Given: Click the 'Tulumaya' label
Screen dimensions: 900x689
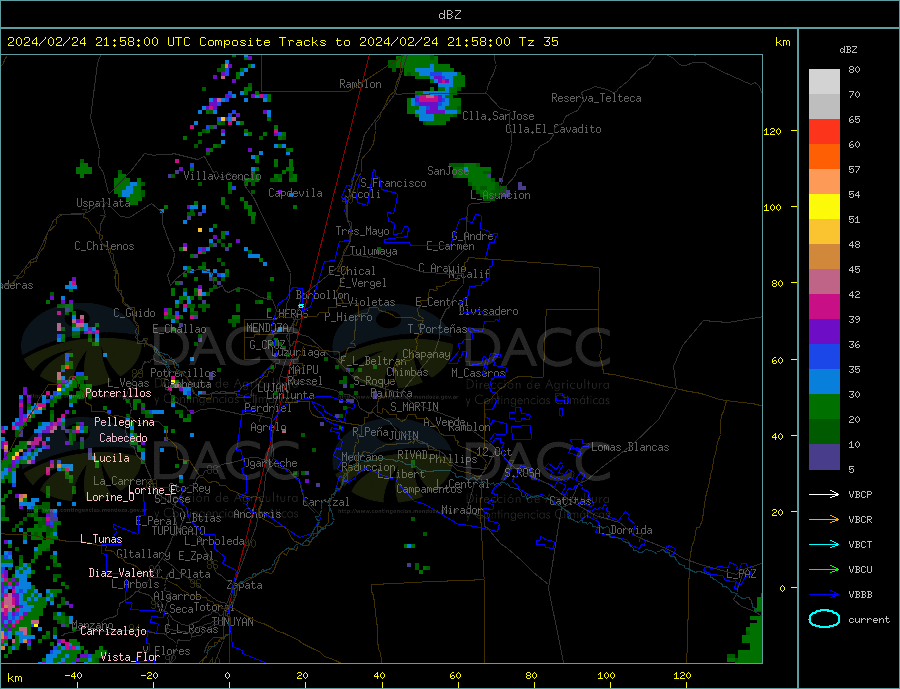Looking at the screenshot, I should point(374,251).
